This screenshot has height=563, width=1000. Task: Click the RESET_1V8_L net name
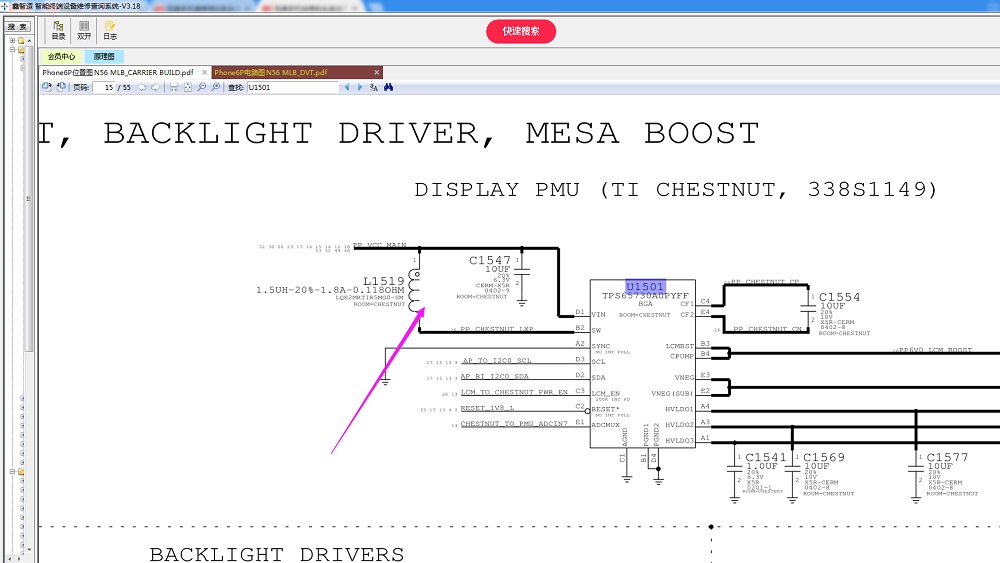[487, 408]
